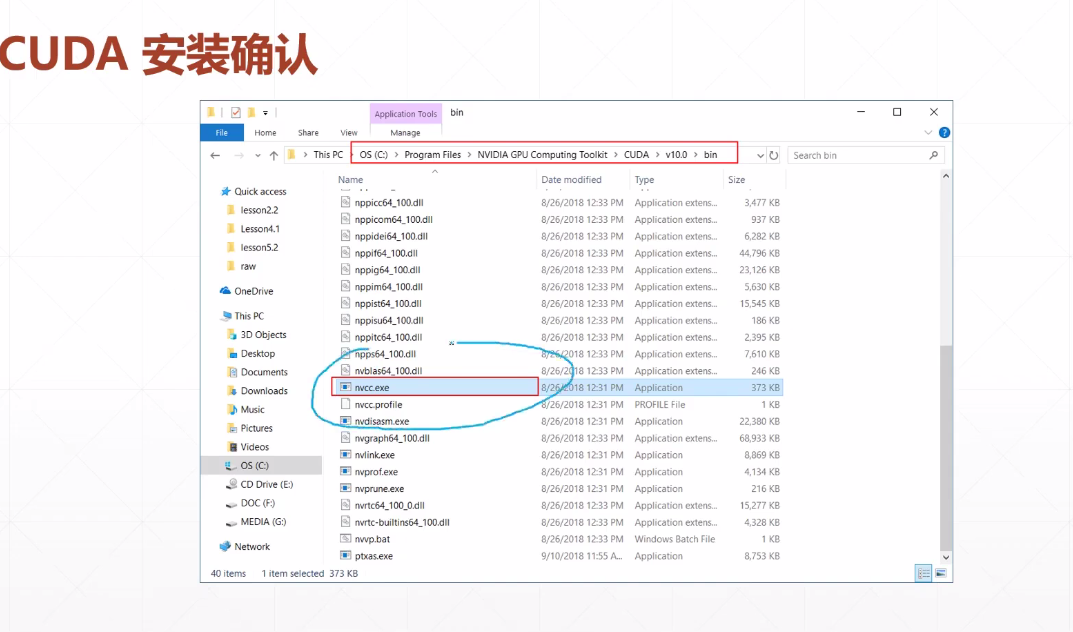Select nvcc.profile file

(378, 404)
